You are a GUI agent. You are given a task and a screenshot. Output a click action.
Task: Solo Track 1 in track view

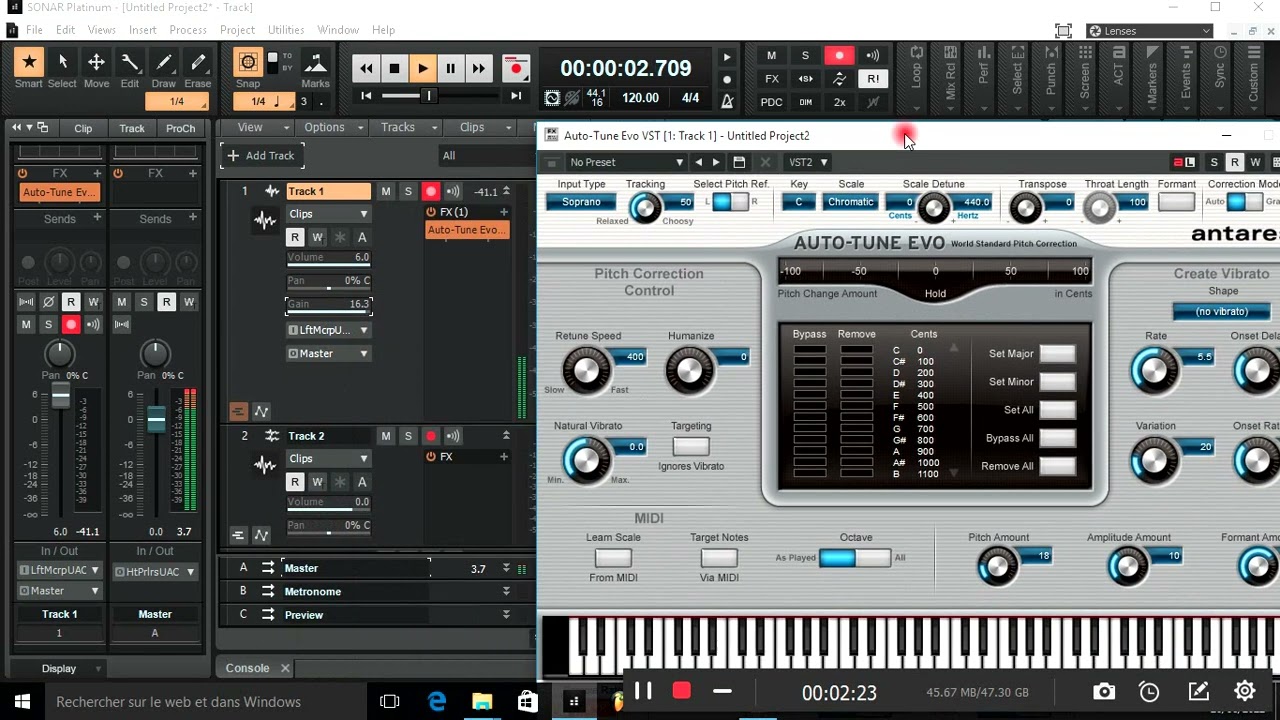[408, 191]
